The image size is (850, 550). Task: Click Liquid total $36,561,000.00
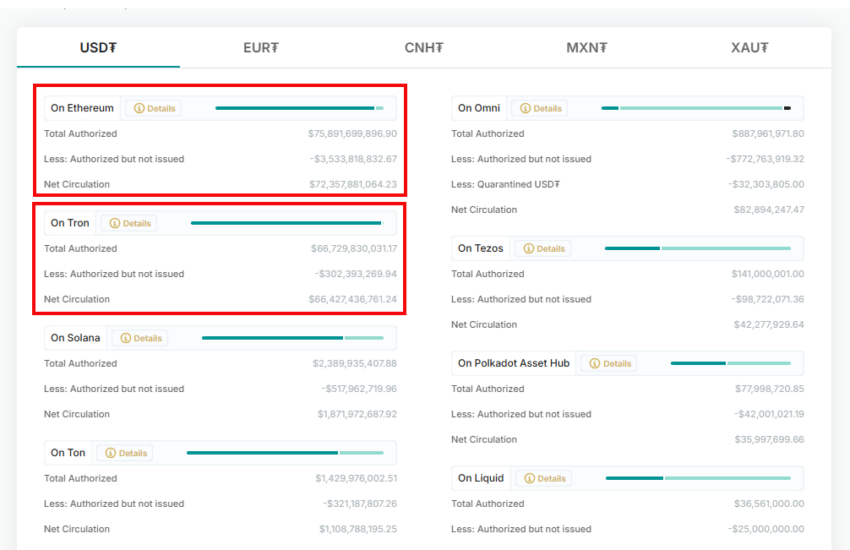pos(769,504)
